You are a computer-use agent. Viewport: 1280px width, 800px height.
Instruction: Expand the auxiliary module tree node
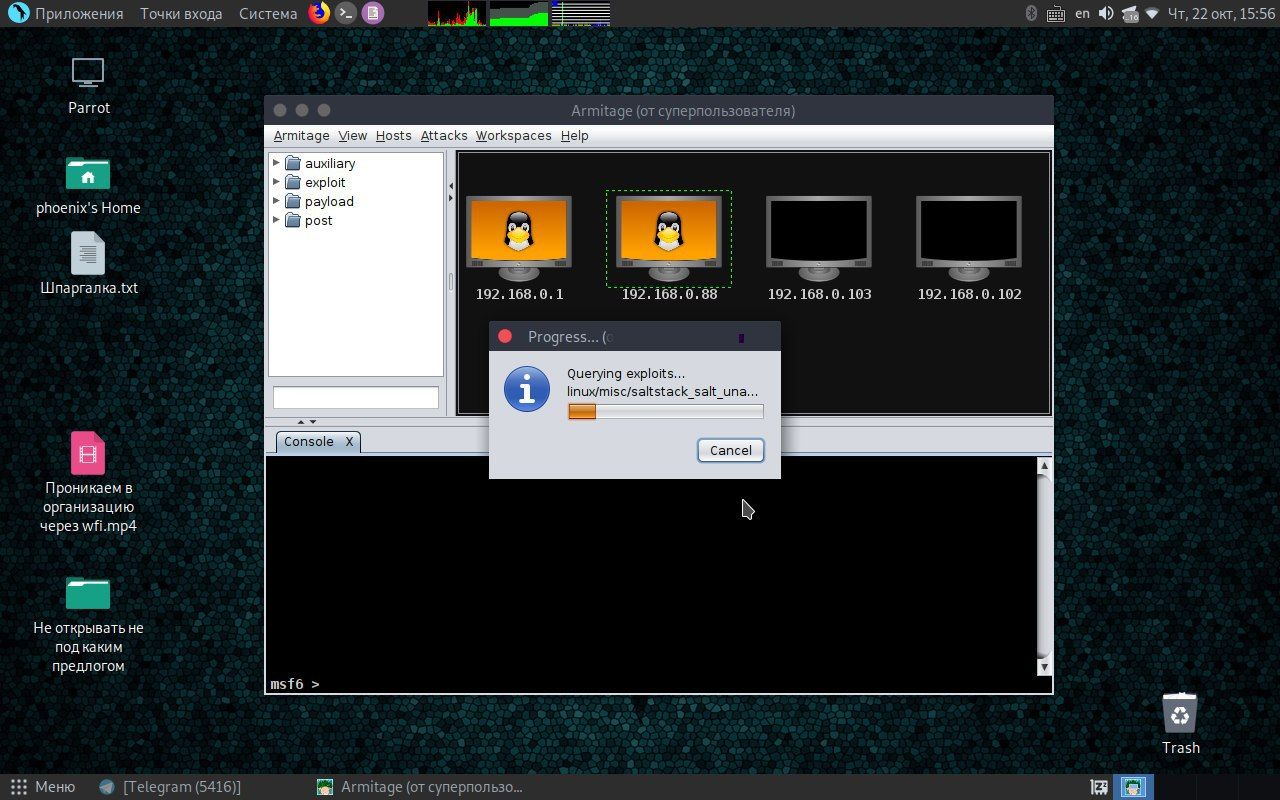click(x=277, y=163)
